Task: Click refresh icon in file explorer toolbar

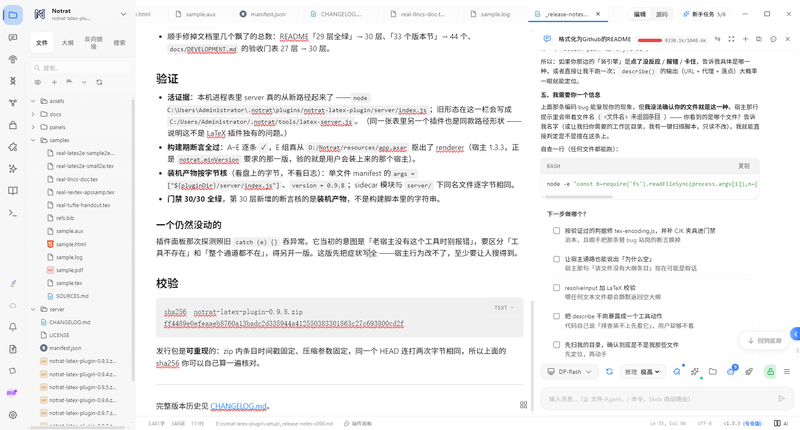Action: point(99,82)
